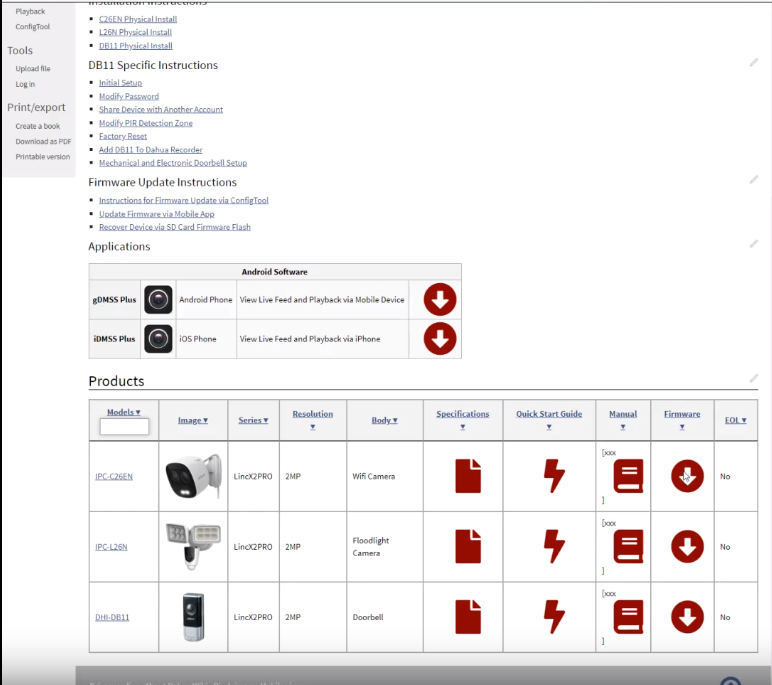Sort table by Body column
Screen dimensions: 772x685
pos(385,420)
